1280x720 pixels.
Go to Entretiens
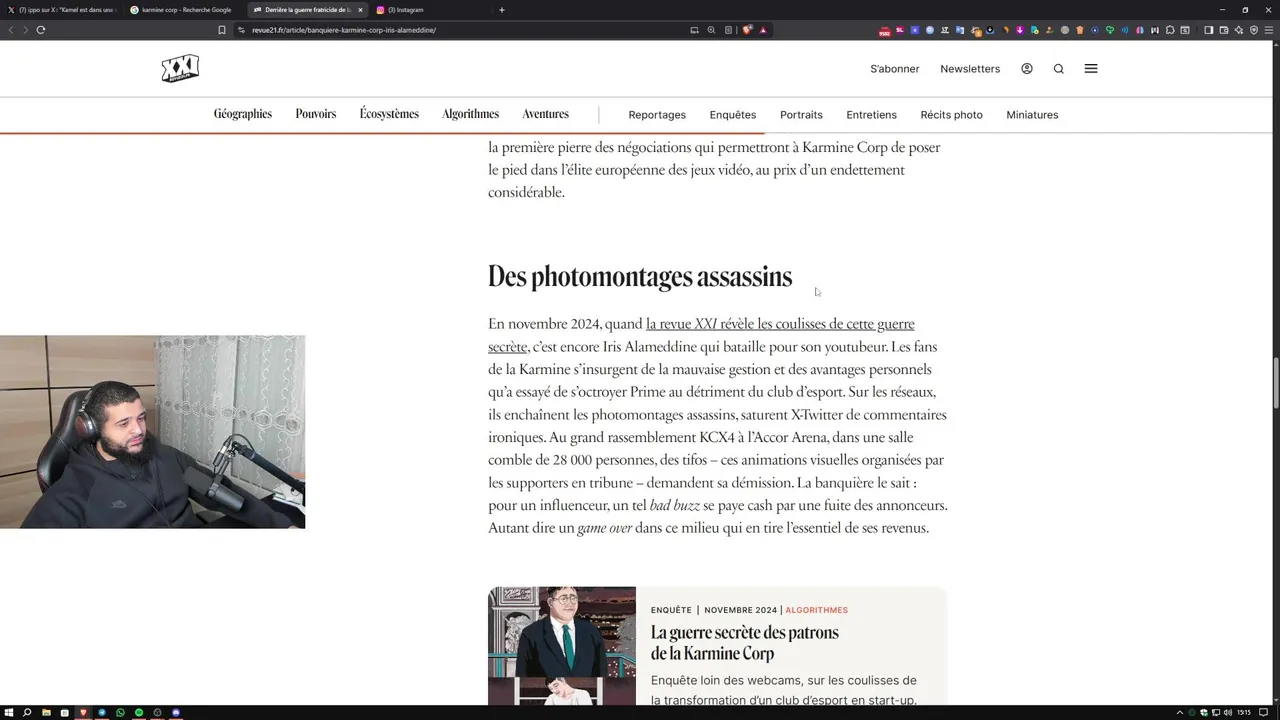tap(871, 115)
